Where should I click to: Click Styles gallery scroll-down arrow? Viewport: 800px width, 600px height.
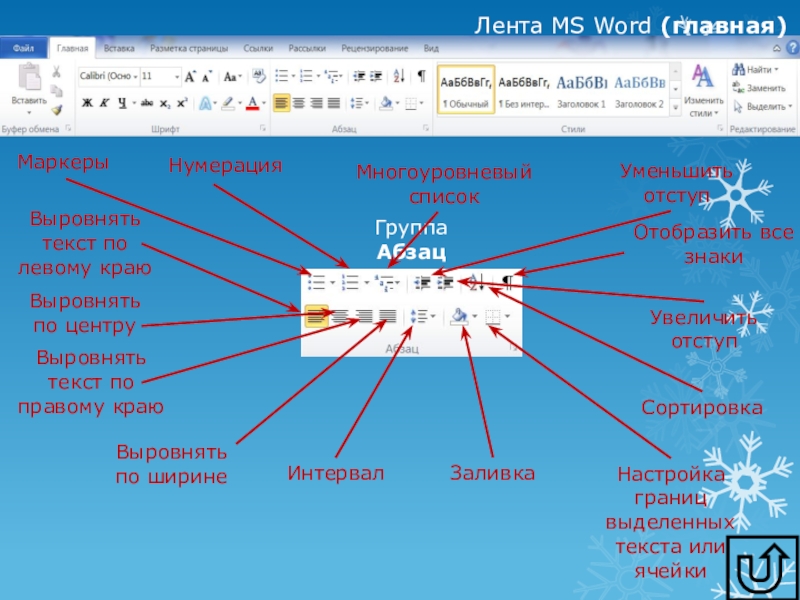(676, 89)
